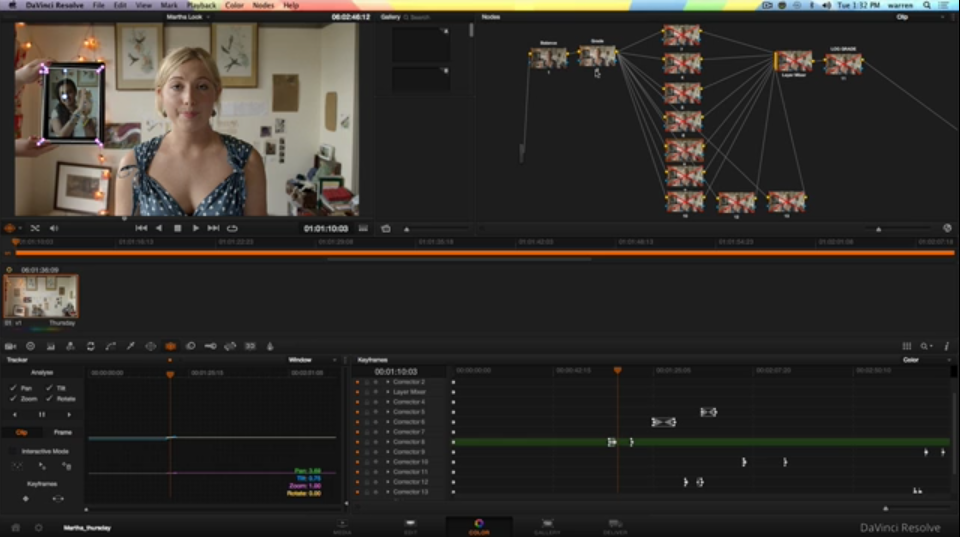Image resolution: width=960 pixels, height=537 pixels.
Task: Toggle viewer shuffle/split screen icon
Action: click(x=35, y=228)
